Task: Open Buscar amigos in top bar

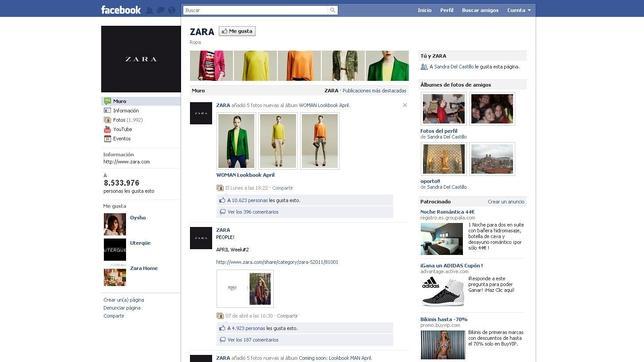Action: click(x=480, y=10)
